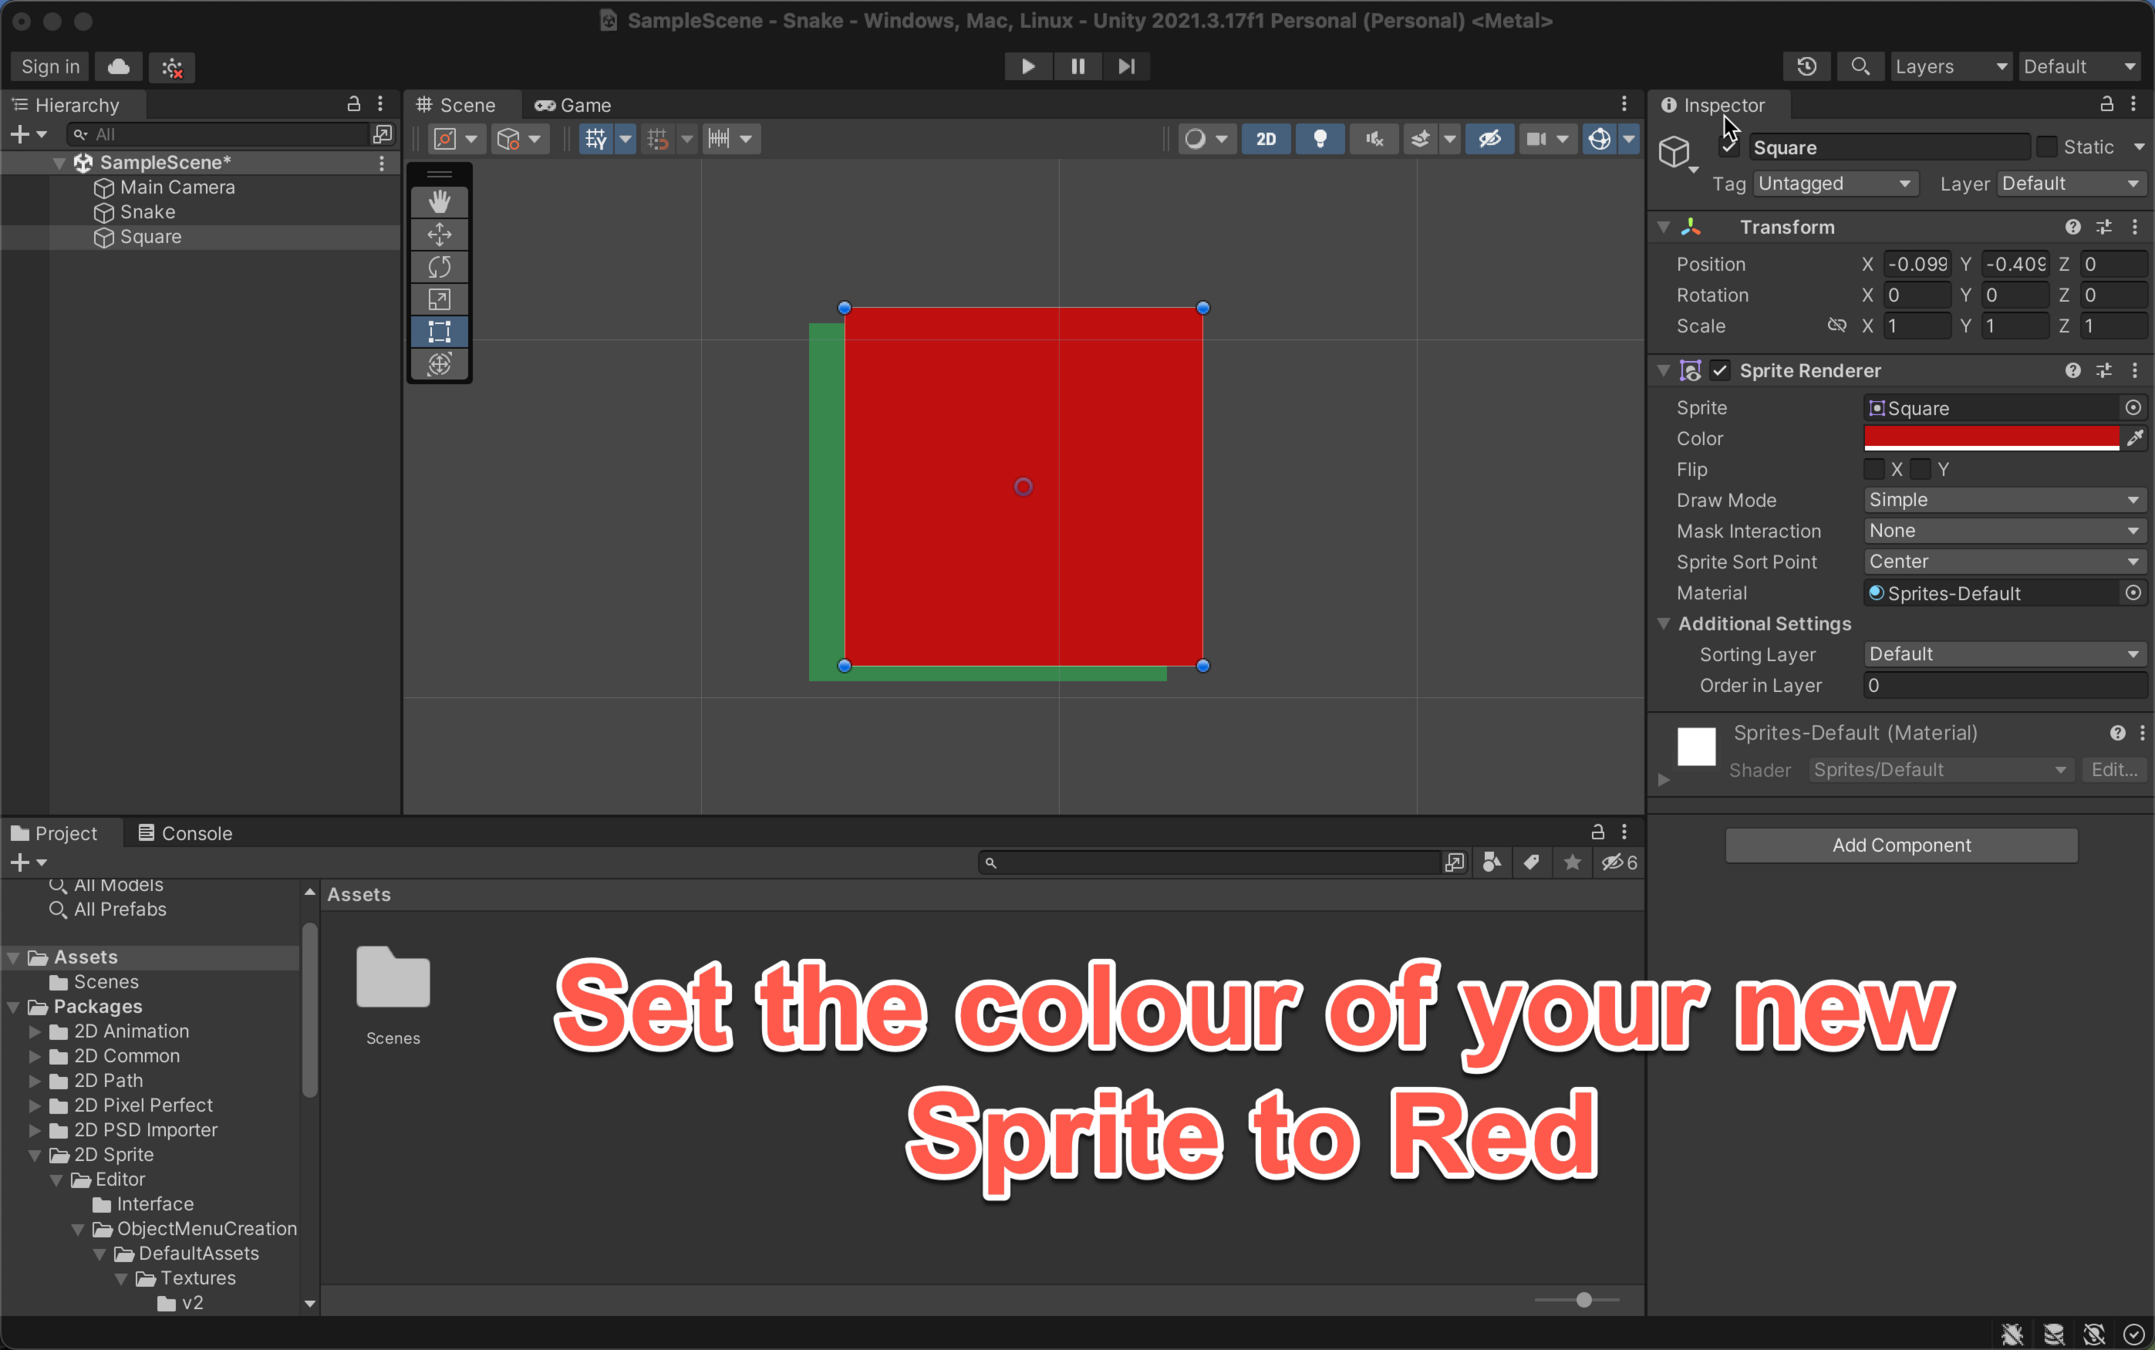This screenshot has height=1350, width=2155.
Task: Toggle 2D view mode
Action: [x=1266, y=139]
